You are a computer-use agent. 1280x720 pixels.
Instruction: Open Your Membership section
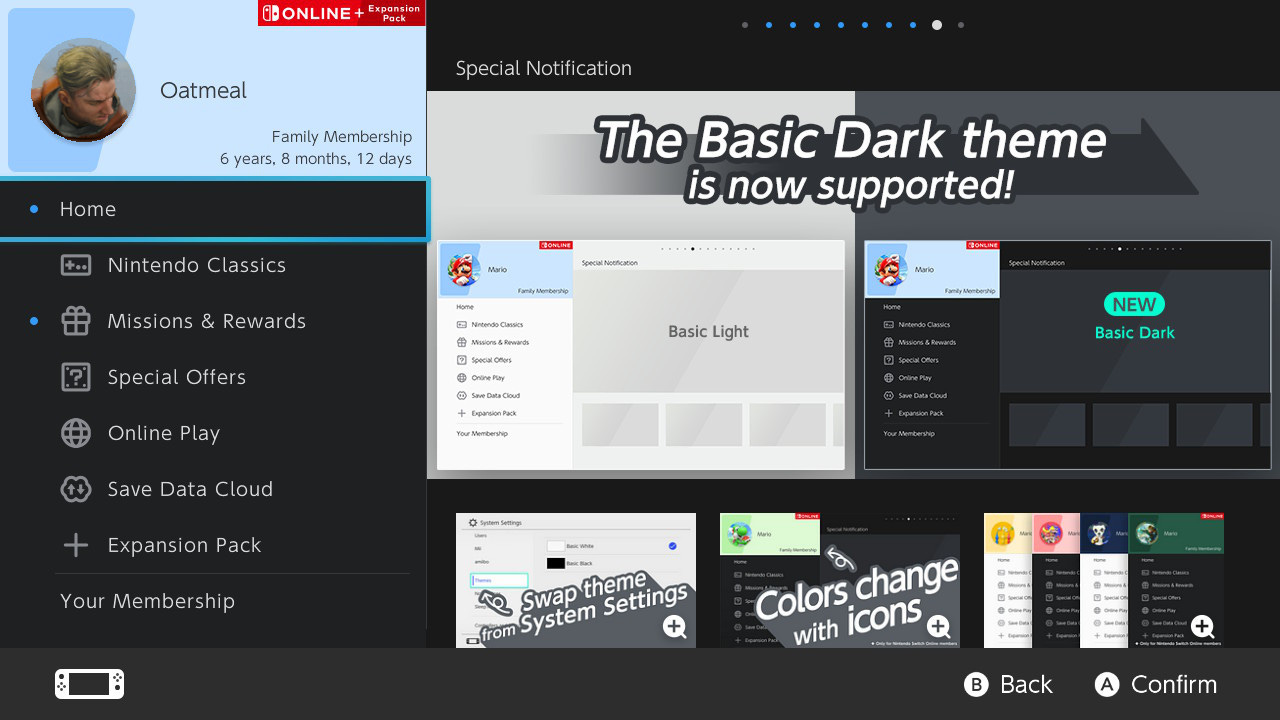pos(214,601)
